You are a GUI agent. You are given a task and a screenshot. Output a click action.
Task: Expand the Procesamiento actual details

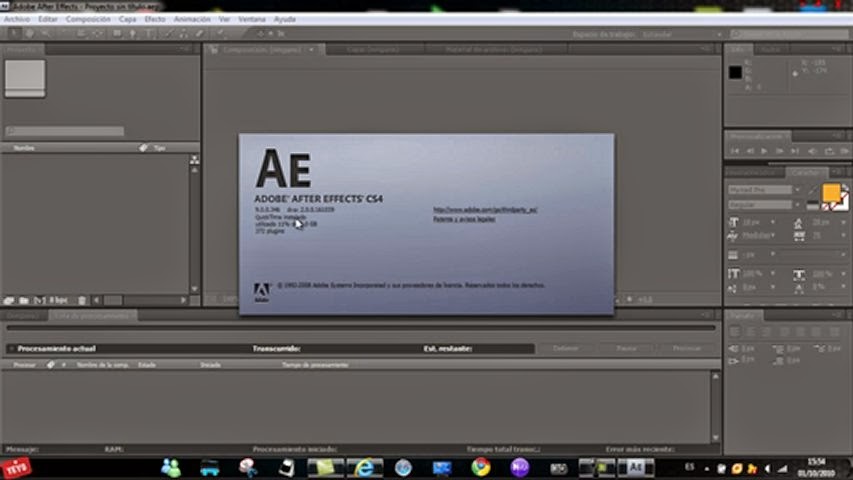[11, 349]
